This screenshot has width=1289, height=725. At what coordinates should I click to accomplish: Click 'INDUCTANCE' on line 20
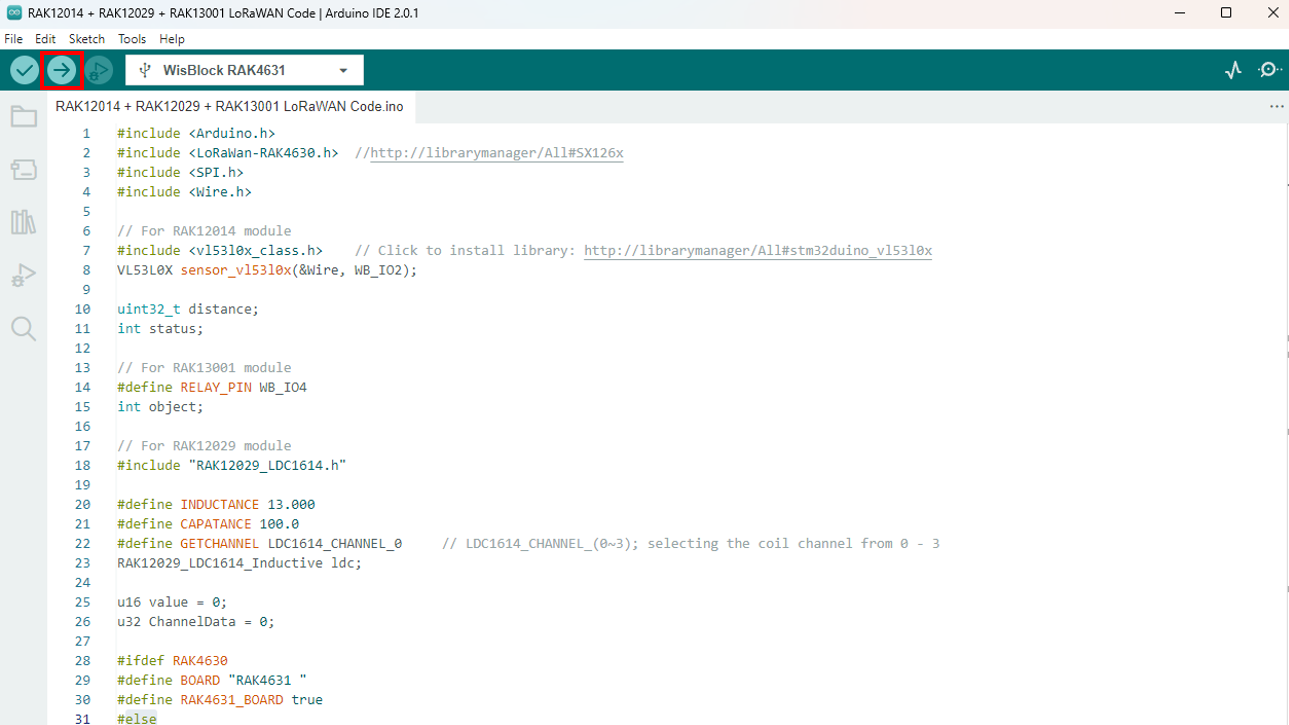[220, 505]
